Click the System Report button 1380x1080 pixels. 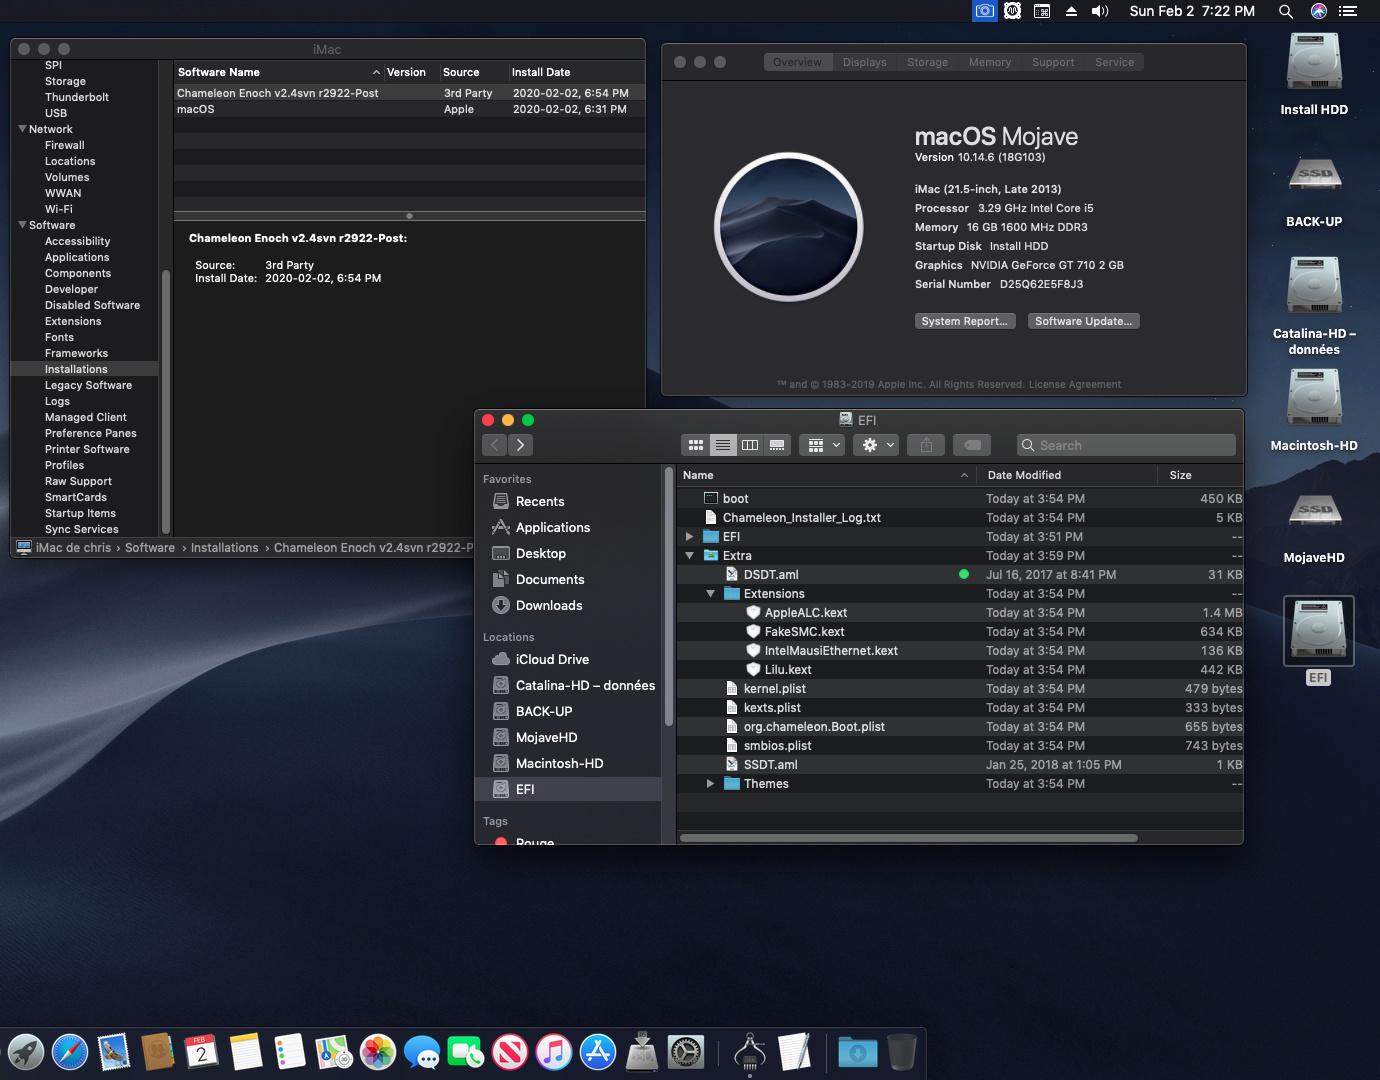tap(965, 321)
